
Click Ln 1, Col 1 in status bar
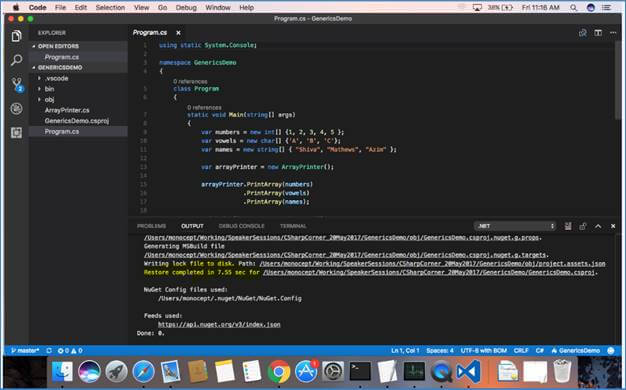point(405,350)
